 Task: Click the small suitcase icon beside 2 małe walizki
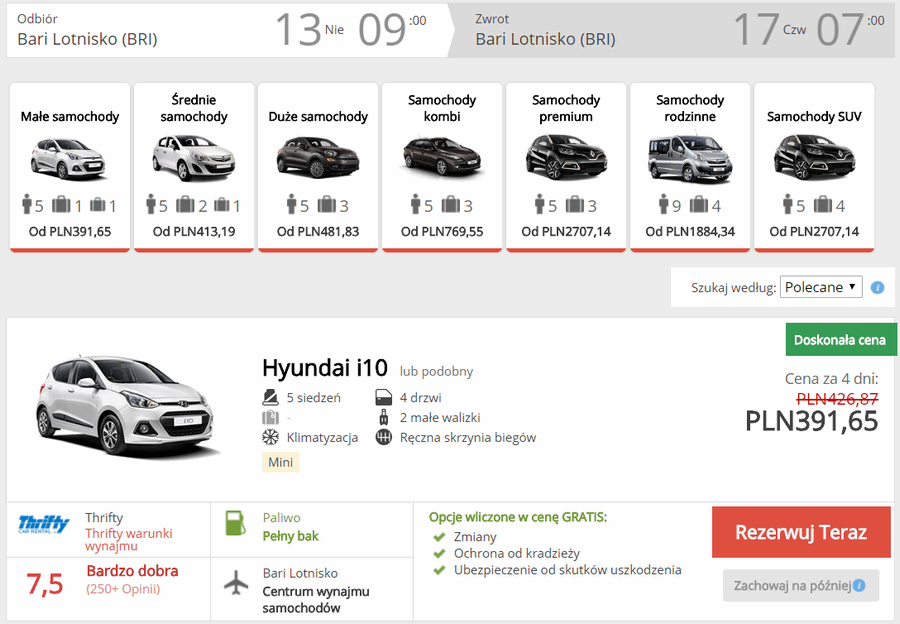[x=384, y=417]
